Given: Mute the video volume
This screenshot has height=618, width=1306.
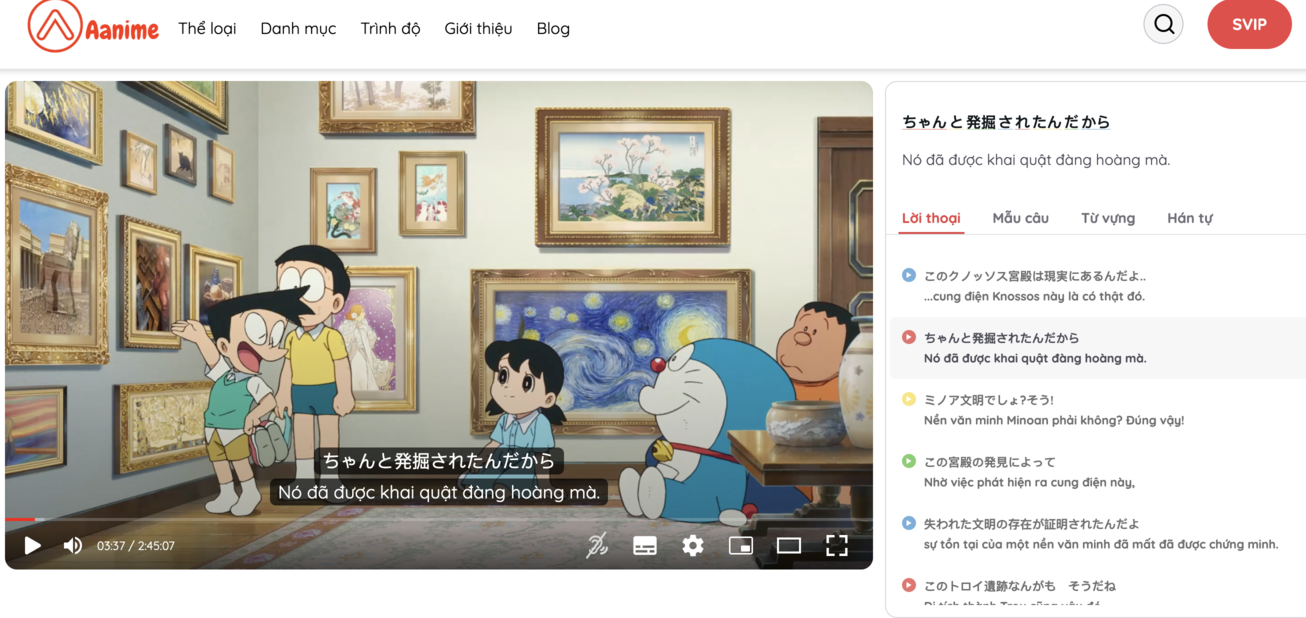Looking at the screenshot, I should [72, 546].
